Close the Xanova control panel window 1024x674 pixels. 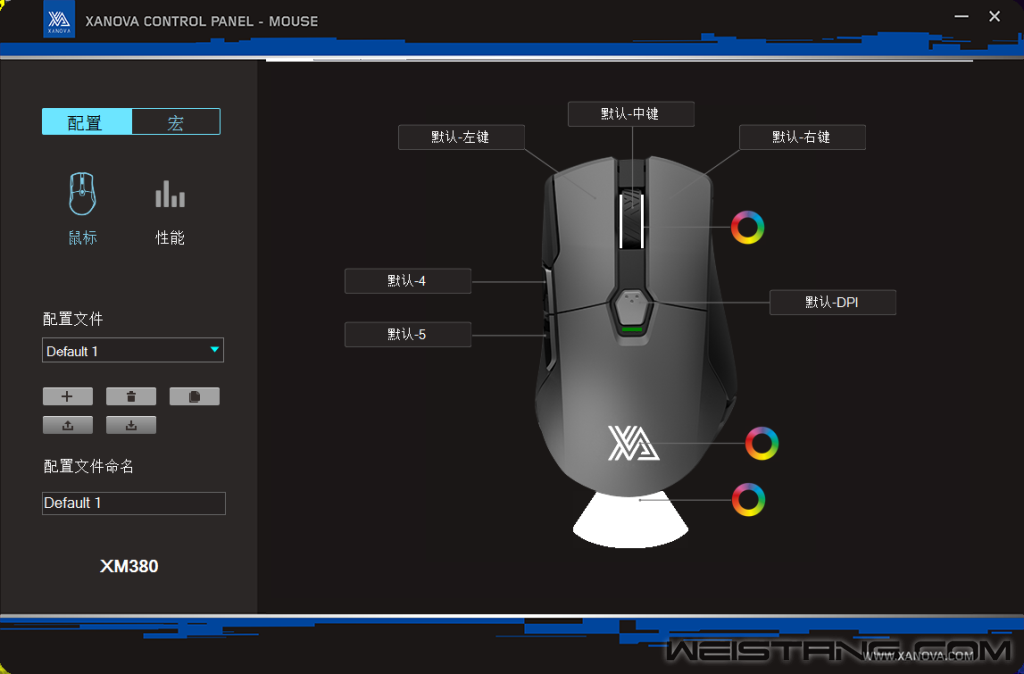click(x=994, y=16)
